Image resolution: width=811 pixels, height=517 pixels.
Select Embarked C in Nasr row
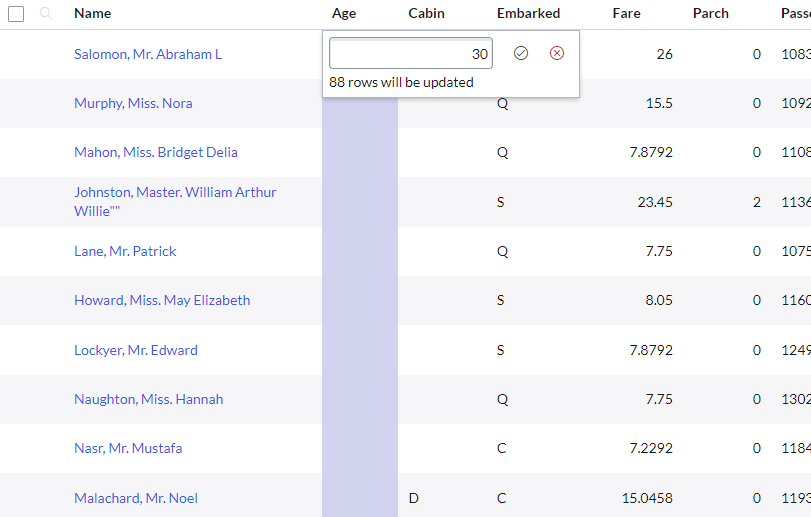[x=501, y=448]
